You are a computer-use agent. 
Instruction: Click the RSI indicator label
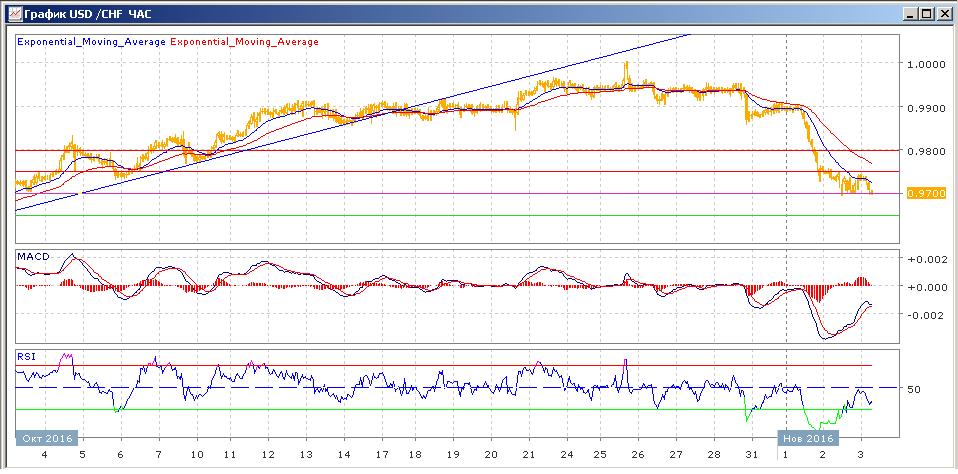(x=25, y=357)
